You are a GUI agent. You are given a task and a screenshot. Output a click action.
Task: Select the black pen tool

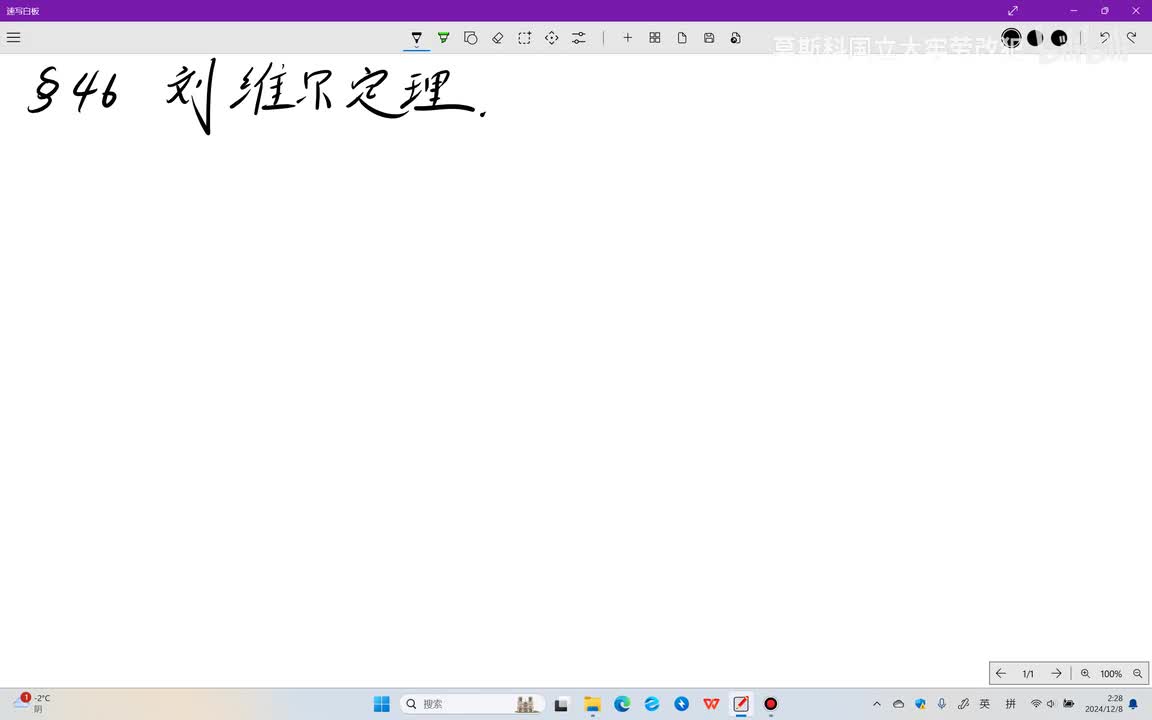[x=417, y=37]
